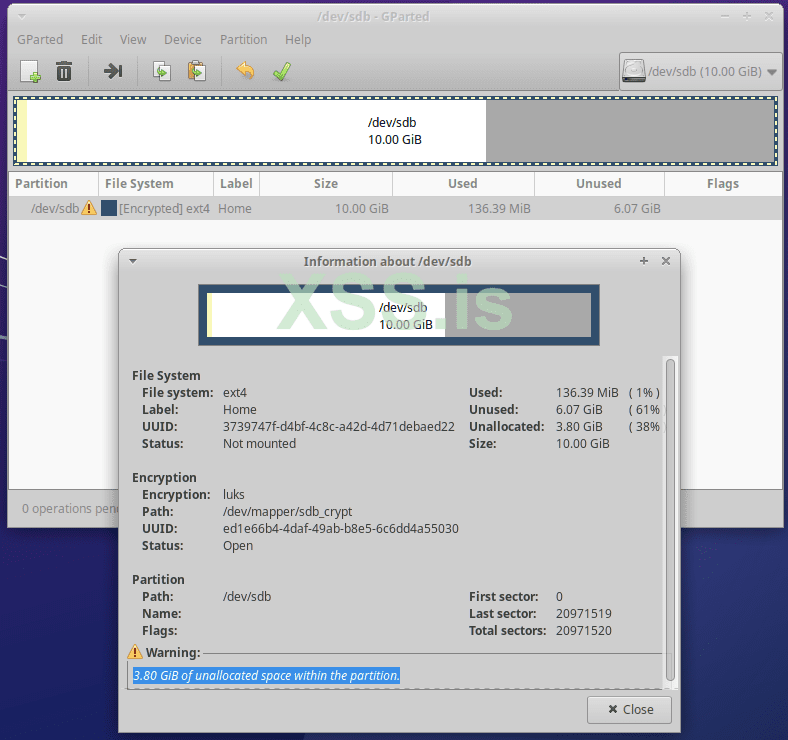The image size is (788, 740).
Task: Click the blue file system color swatch in row
Action: [109, 208]
